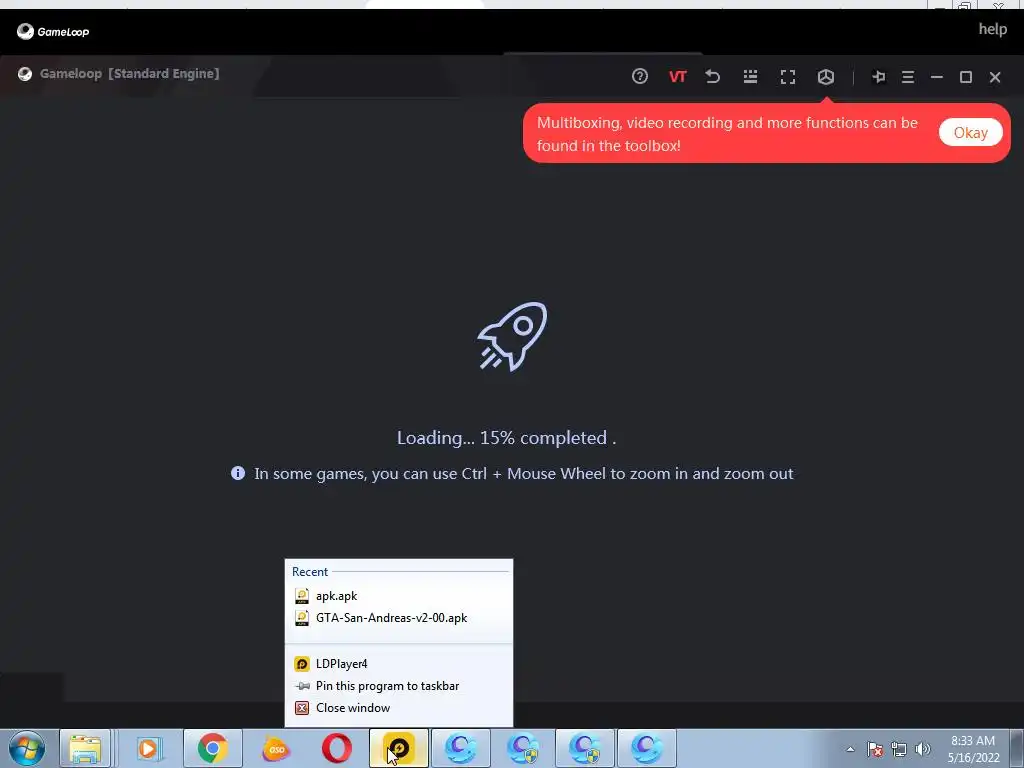Click the first Gameloop taskbar icon
The height and width of the screenshot is (768, 1024).
(460, 748)
